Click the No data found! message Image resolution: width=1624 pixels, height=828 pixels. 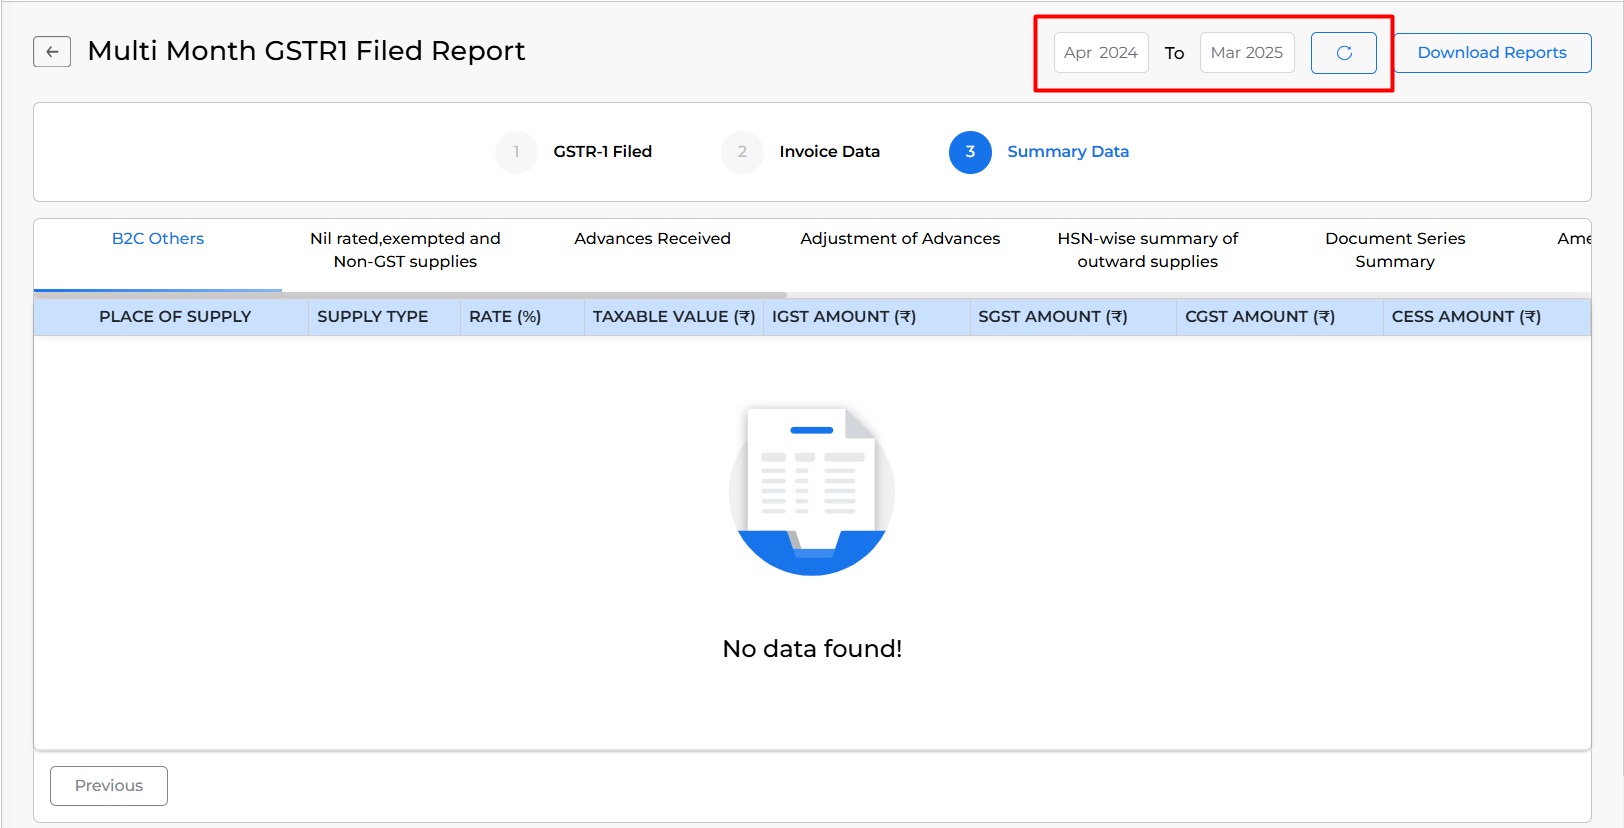point(812,649)
